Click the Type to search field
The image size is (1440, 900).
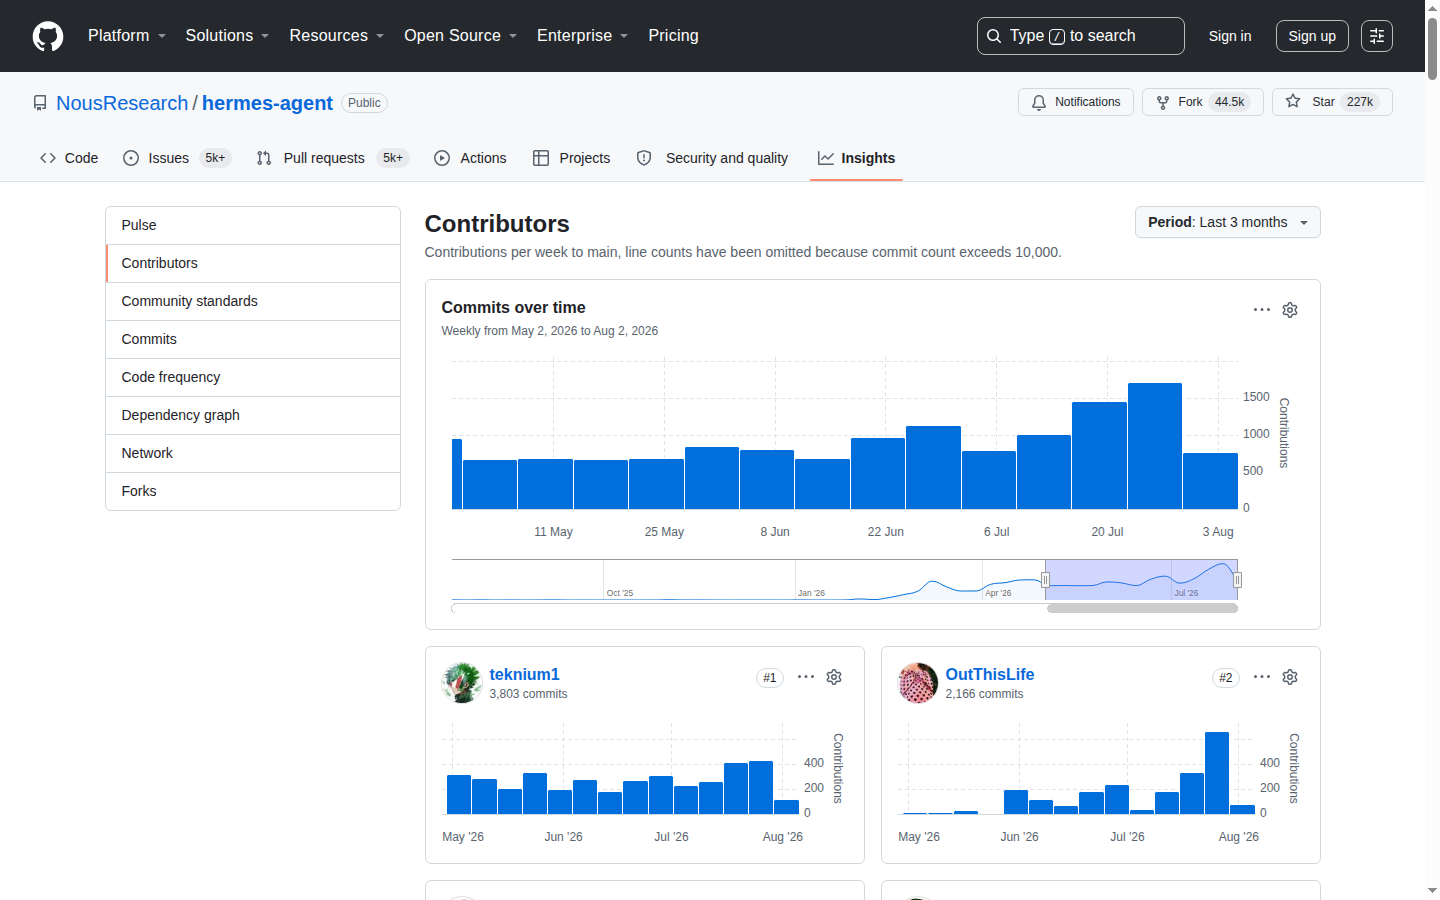pos(1081,36)
